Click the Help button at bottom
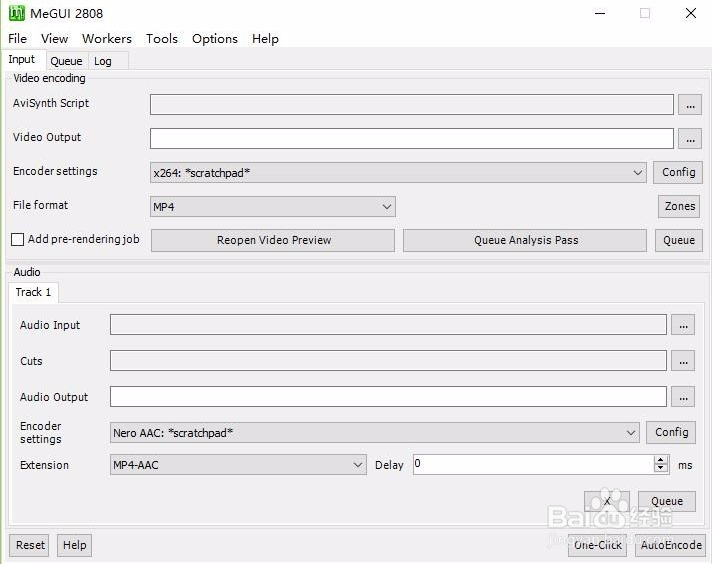Viewport: 712px width, 564px height. pyautogui.click(x=74, y=545)
